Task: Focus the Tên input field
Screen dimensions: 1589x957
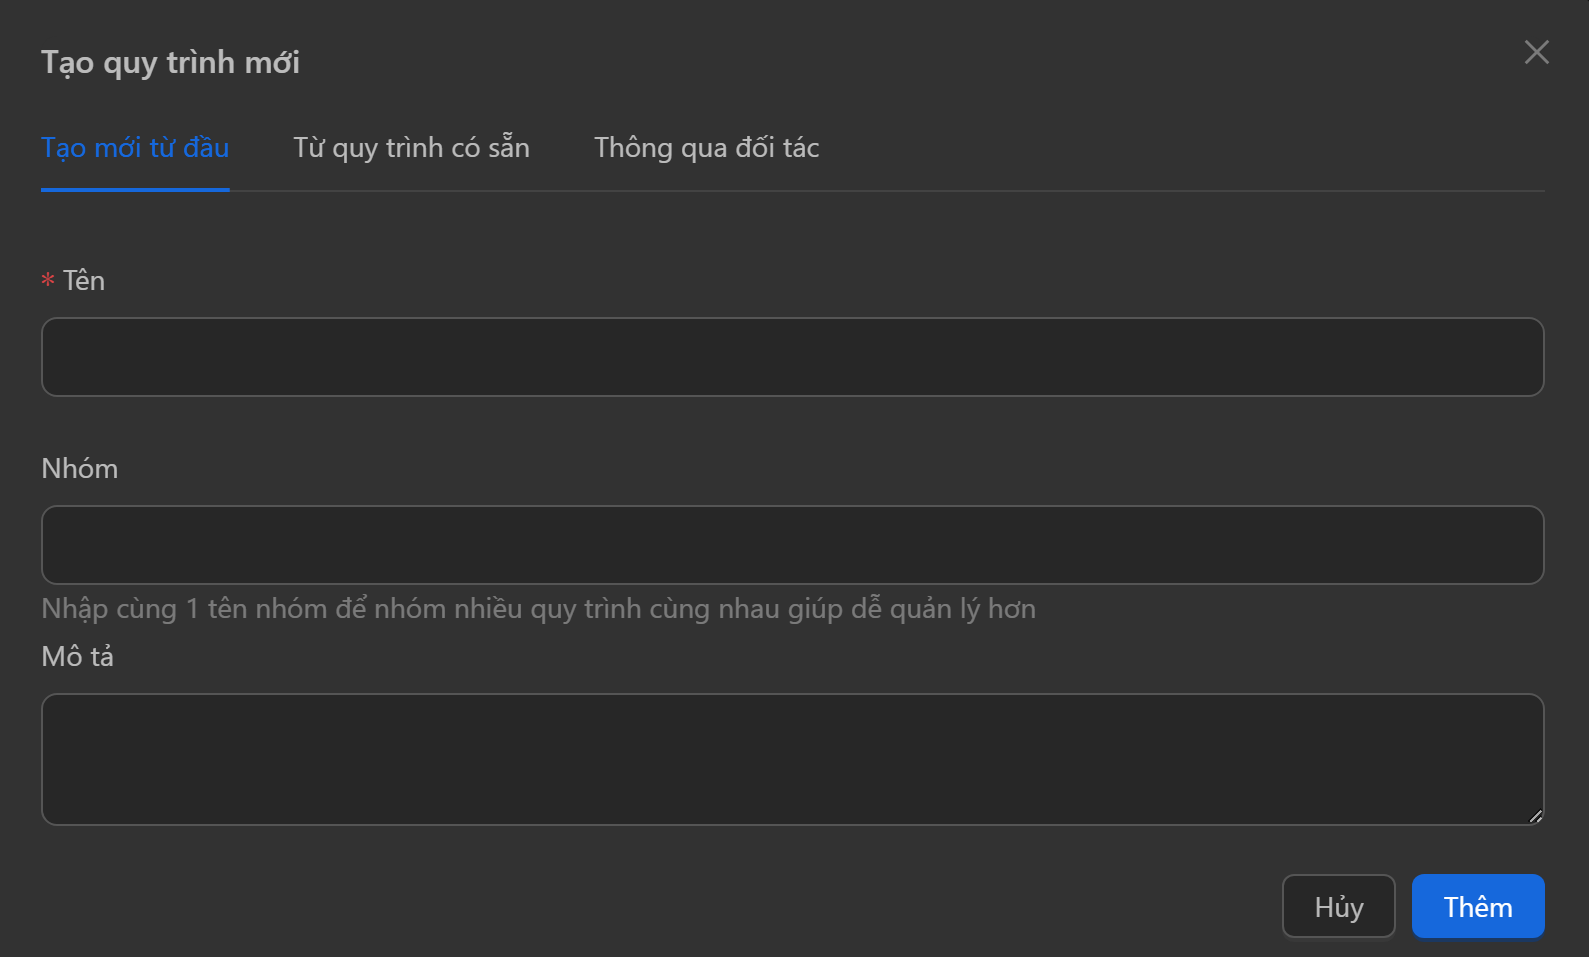Action: (x=792, y=357)
